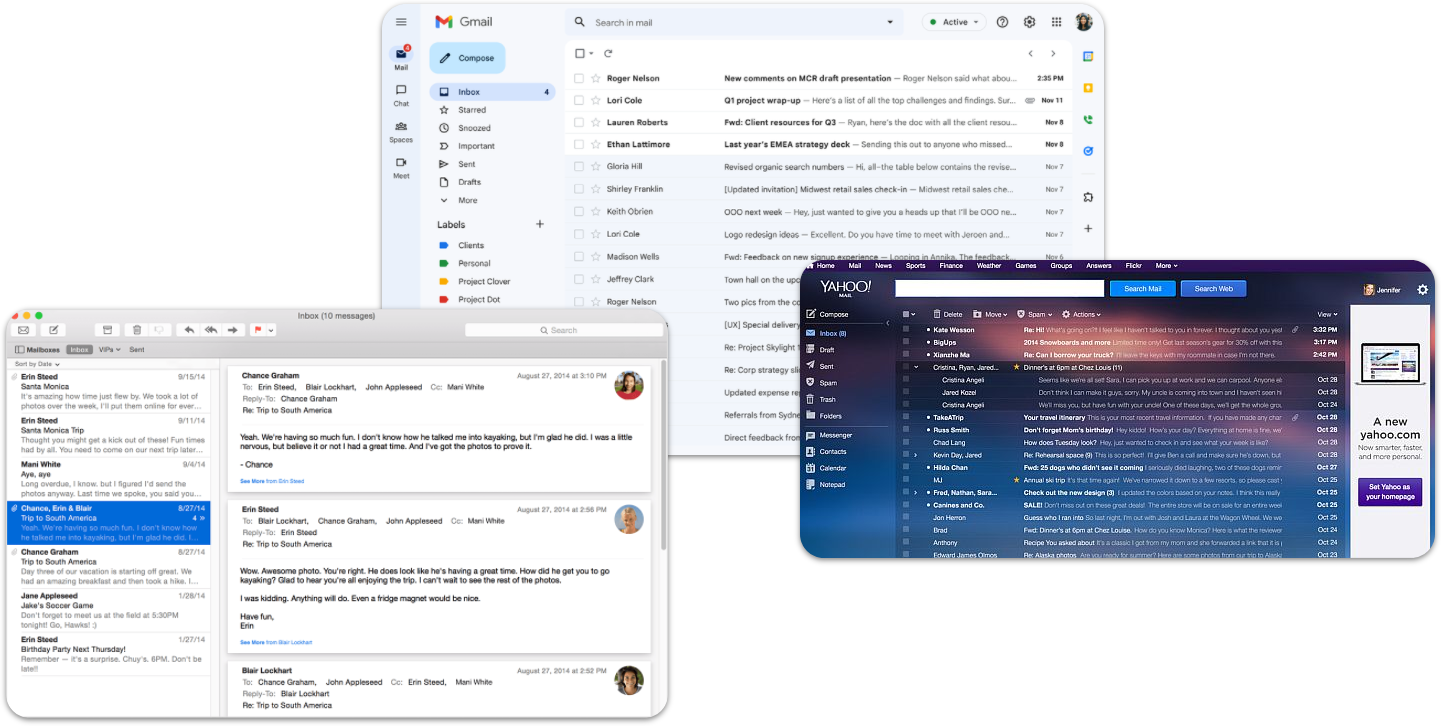Click the Search in mail field in Gmail
1441x726 pixels.
point(735,22)
